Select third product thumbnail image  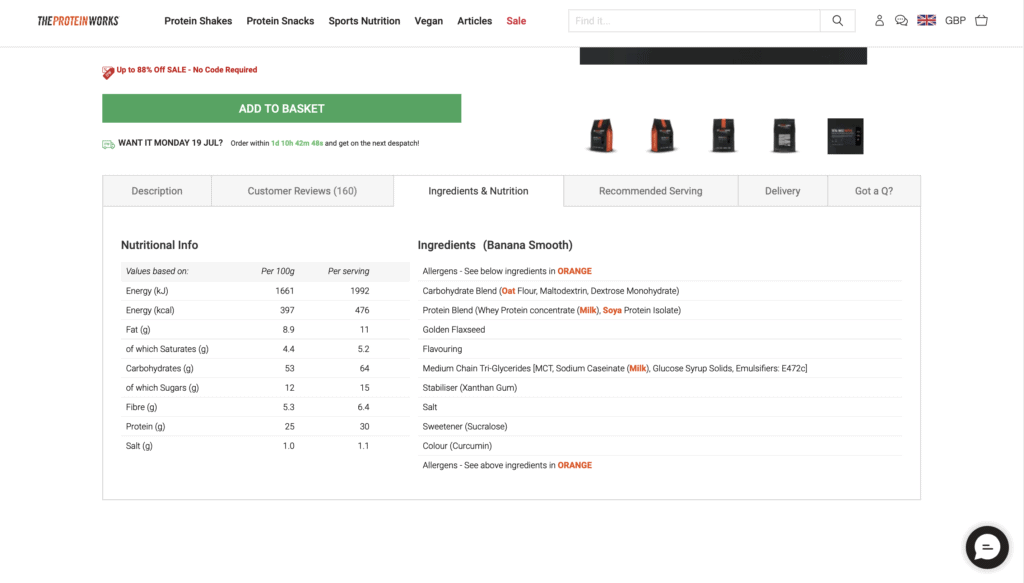pyautogui.click(x=723, y=136)
